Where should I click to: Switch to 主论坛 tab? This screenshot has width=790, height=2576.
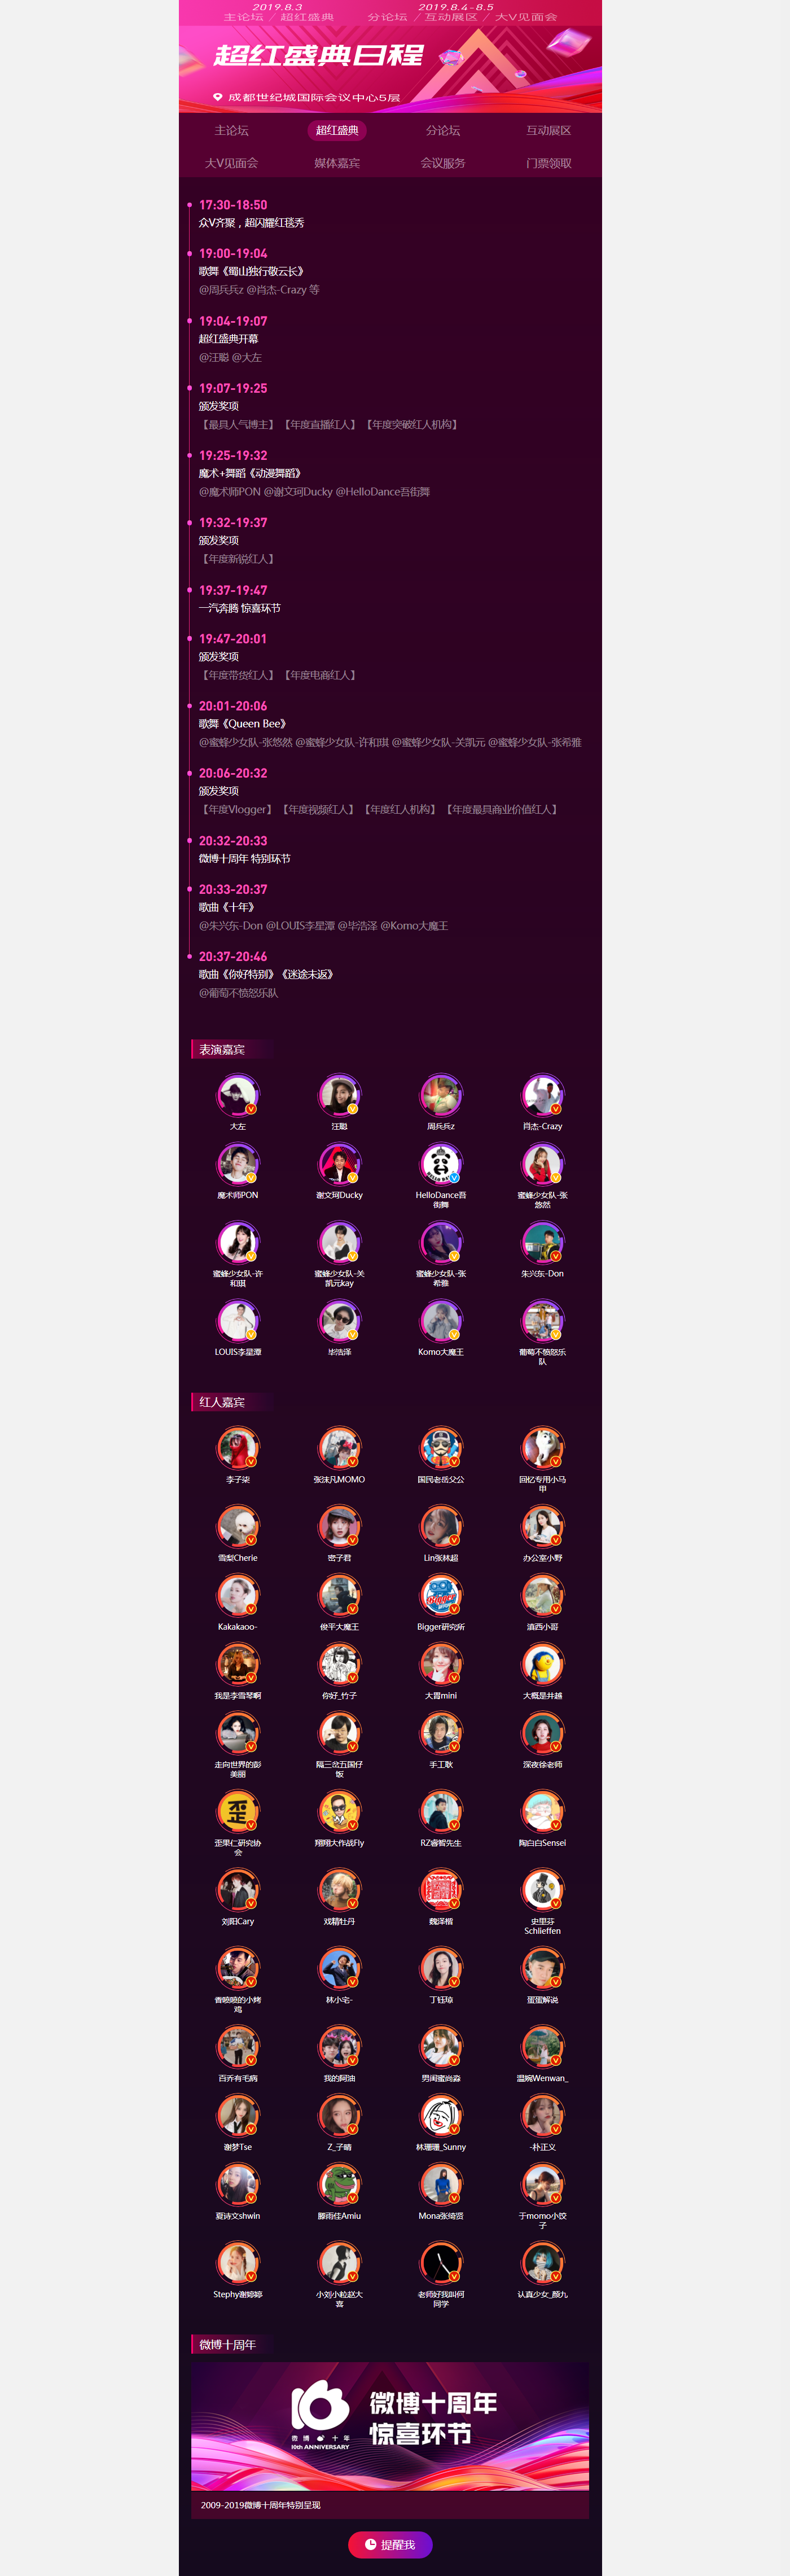coord(232,131)
